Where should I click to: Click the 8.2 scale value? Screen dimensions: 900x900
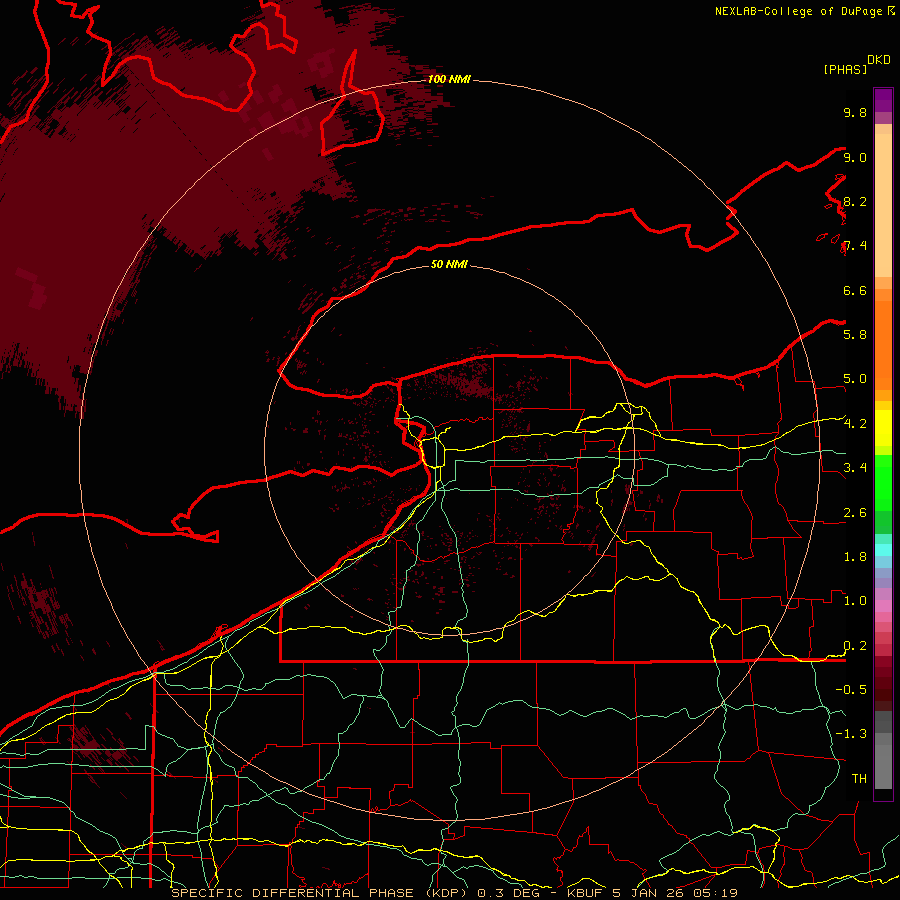(855, 201)
